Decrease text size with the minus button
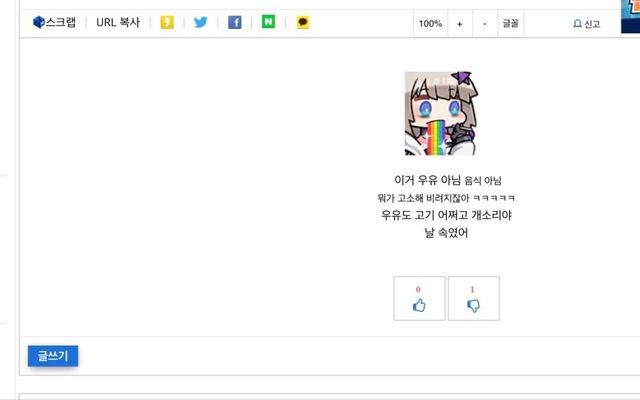The image size is (640, 400). point(485,24)
